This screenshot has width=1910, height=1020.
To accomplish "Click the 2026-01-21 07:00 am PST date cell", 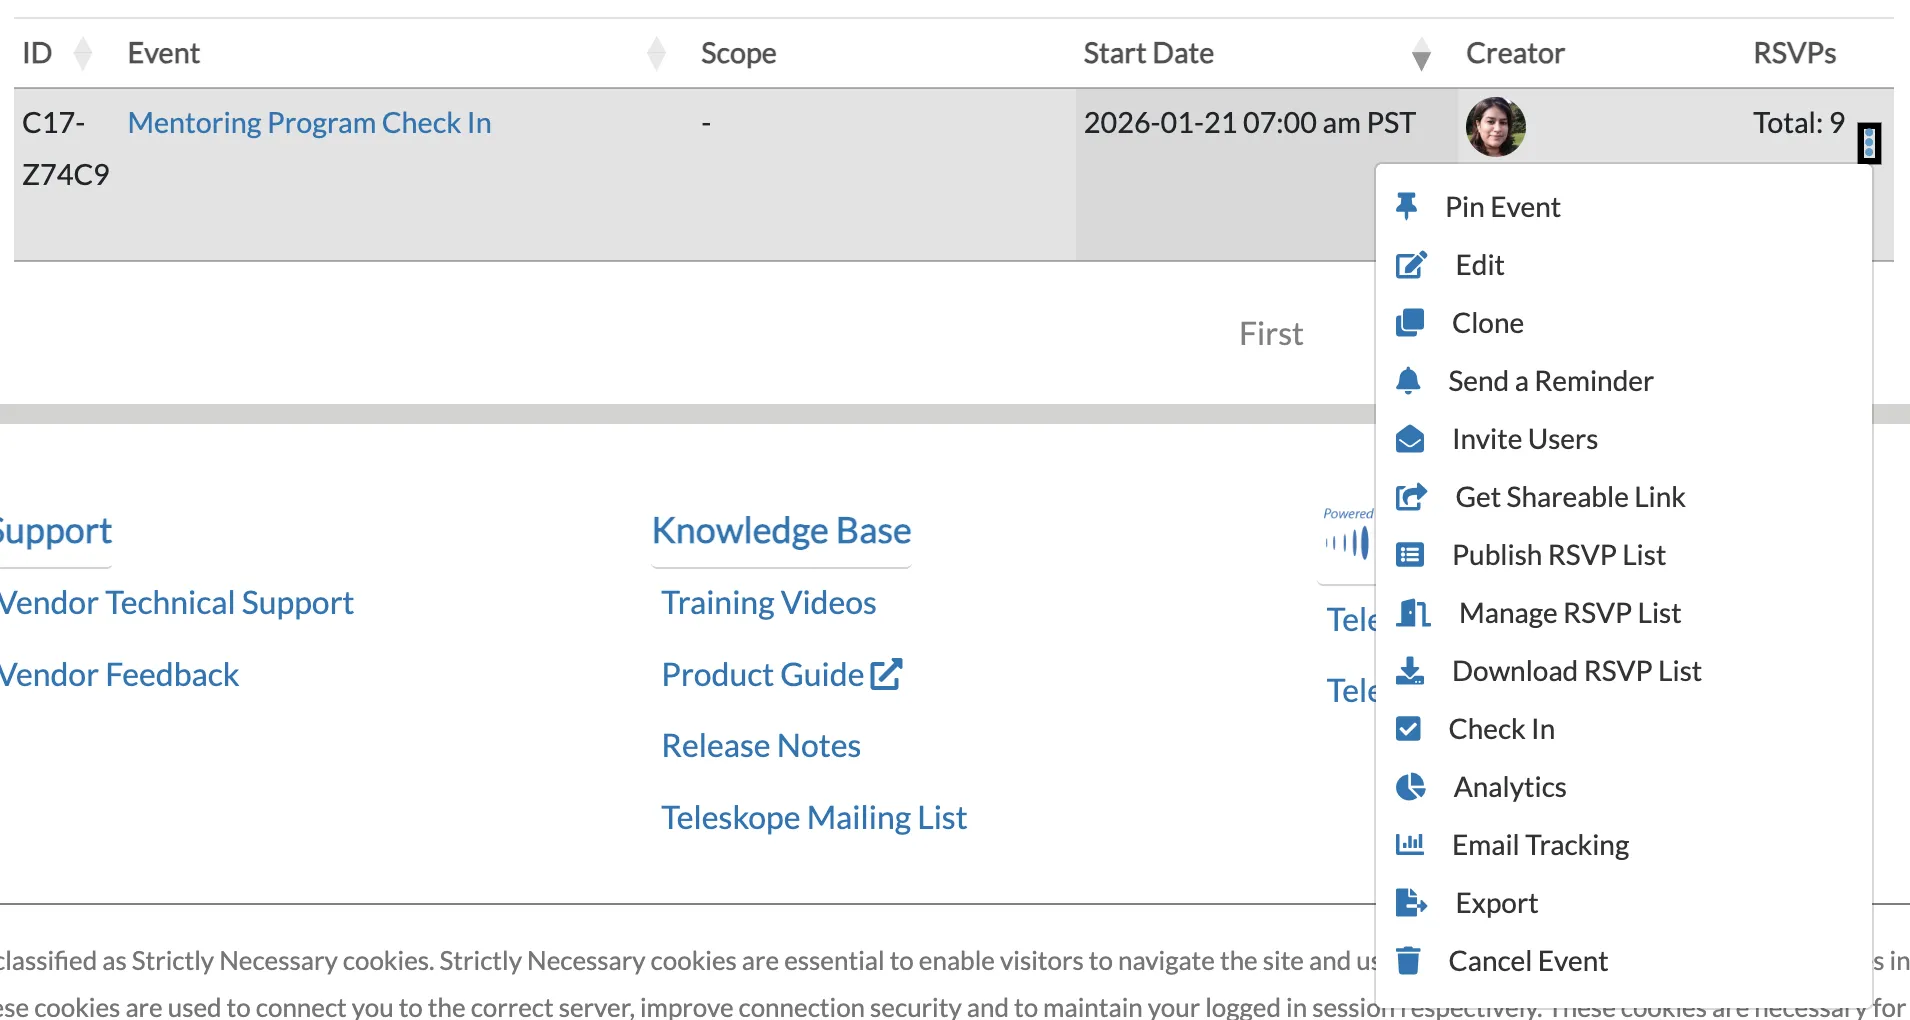I will (x=1249, y=122).
